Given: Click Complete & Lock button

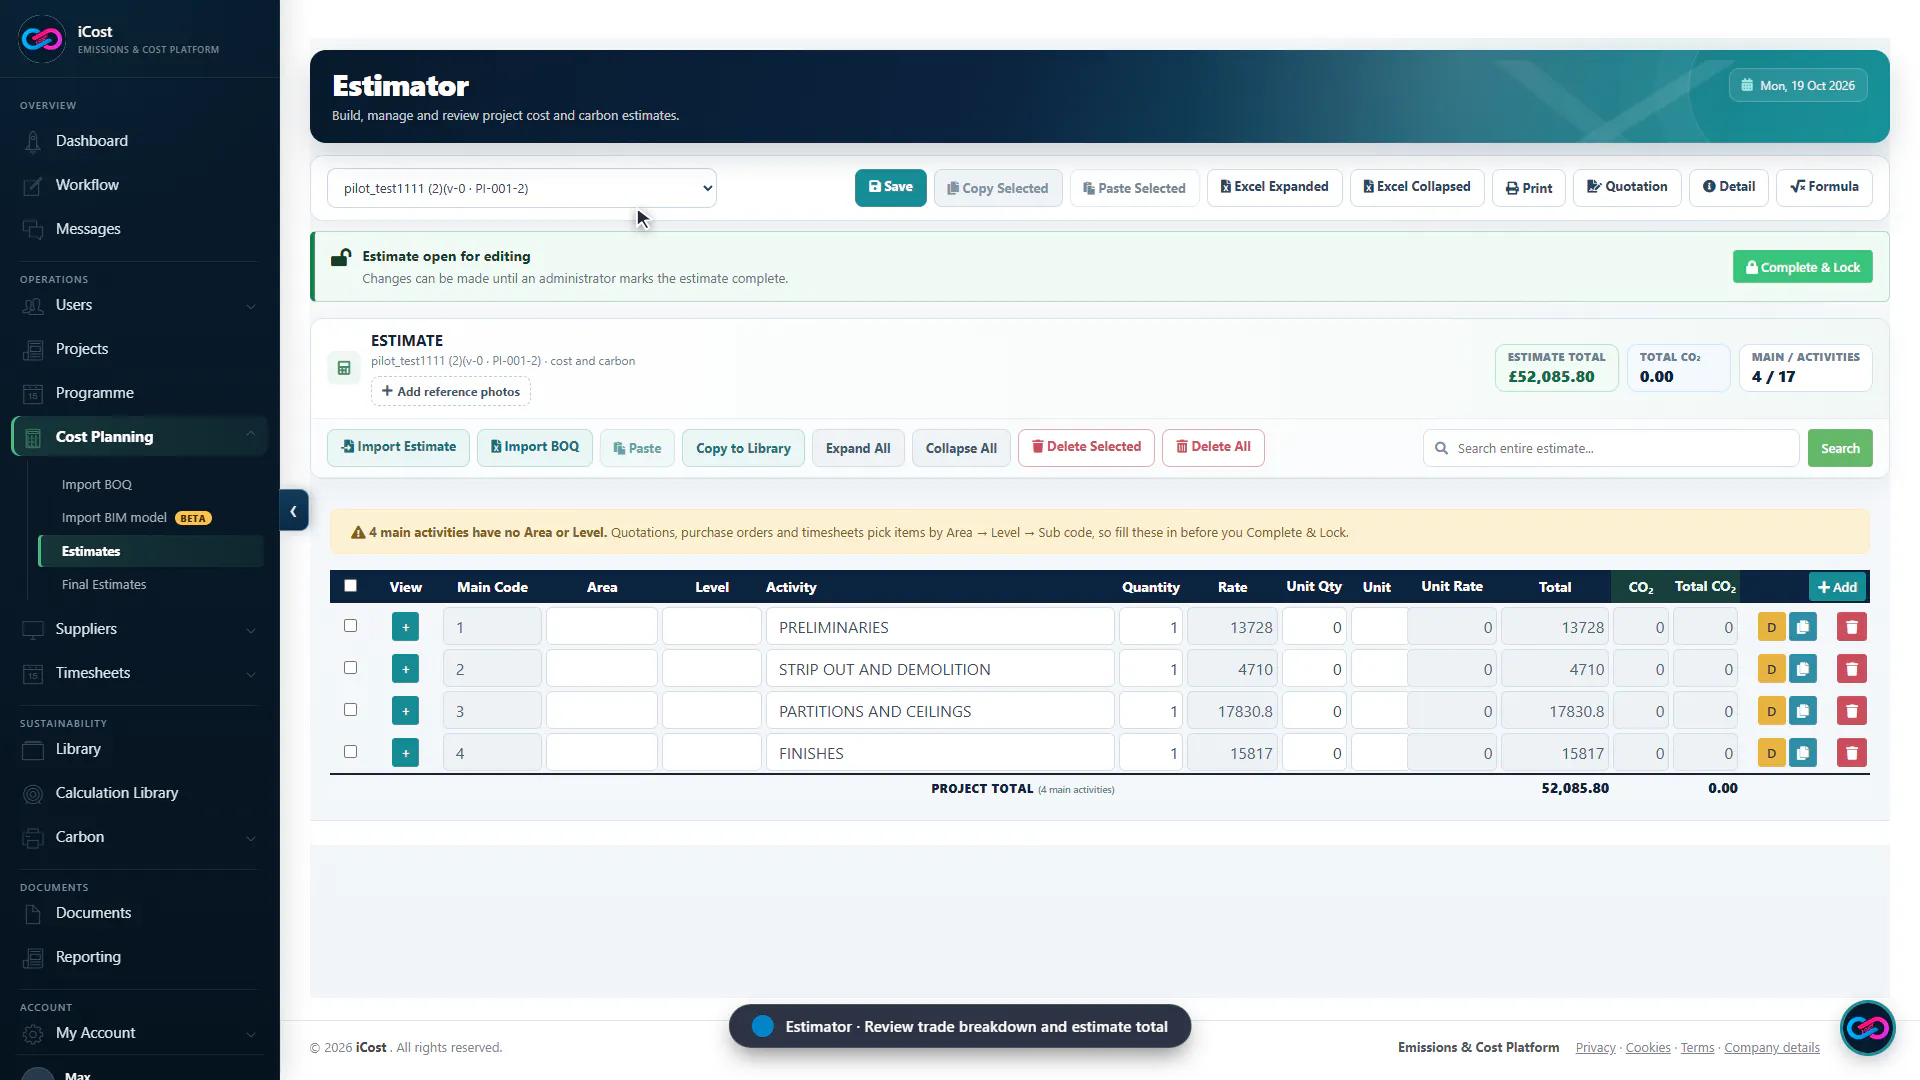Looking at the screenshot, I should pos(1802,267).
